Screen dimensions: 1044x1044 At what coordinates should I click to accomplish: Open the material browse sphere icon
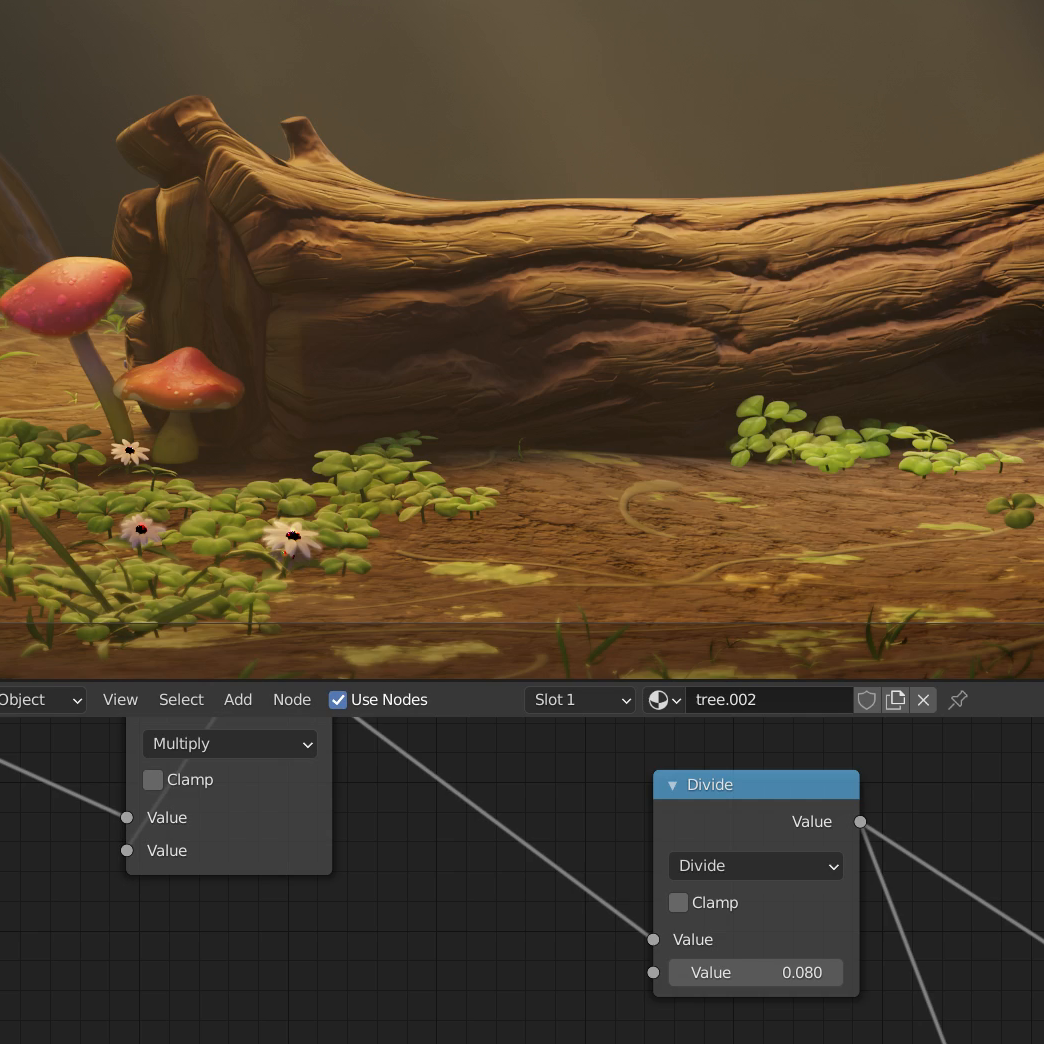point(664,700)
